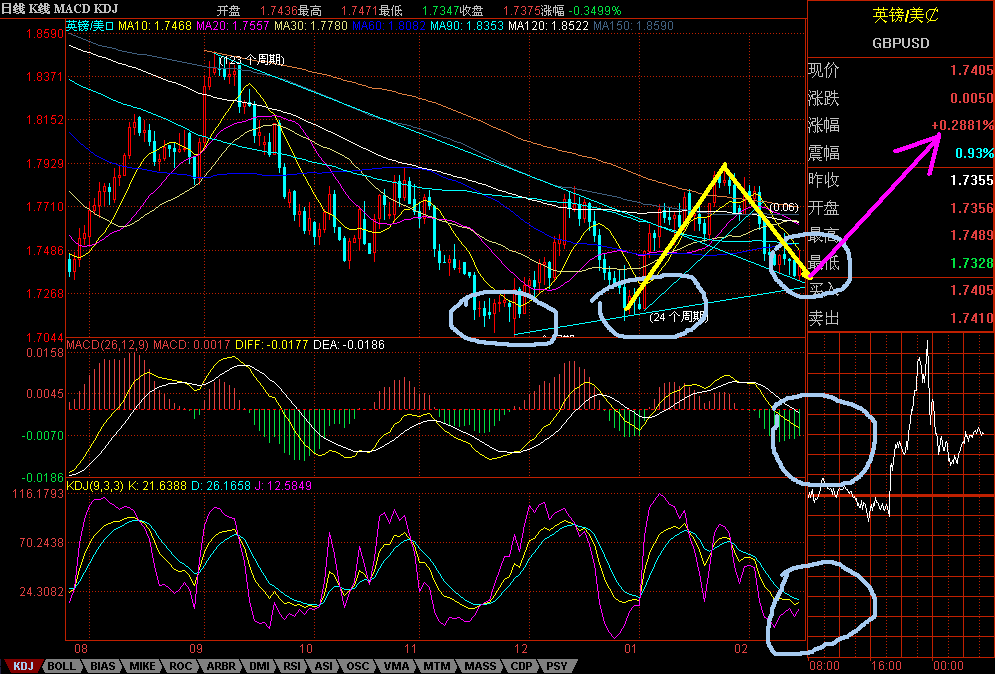
Task: Click the MACD label in top header
Action: click(x=72, y=10)
